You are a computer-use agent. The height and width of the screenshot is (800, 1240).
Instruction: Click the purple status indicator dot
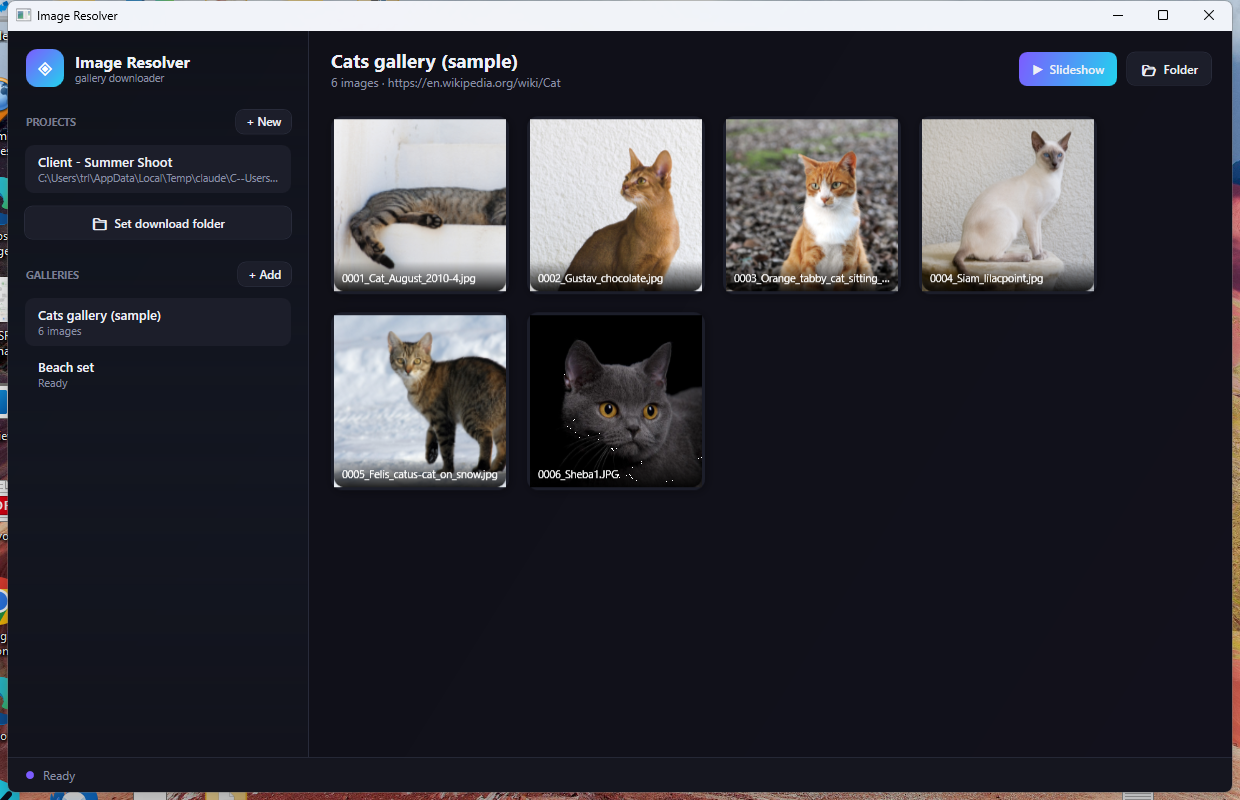(x=30, y=775)
